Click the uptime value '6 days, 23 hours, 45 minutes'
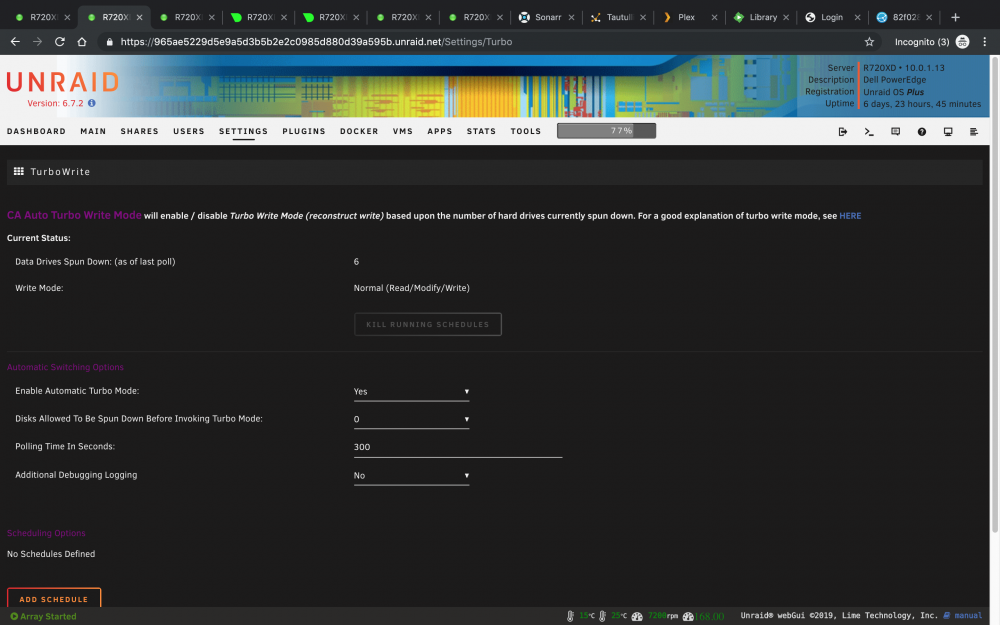Viewport: 1000px width, 625px height. (x=922, y=104)
